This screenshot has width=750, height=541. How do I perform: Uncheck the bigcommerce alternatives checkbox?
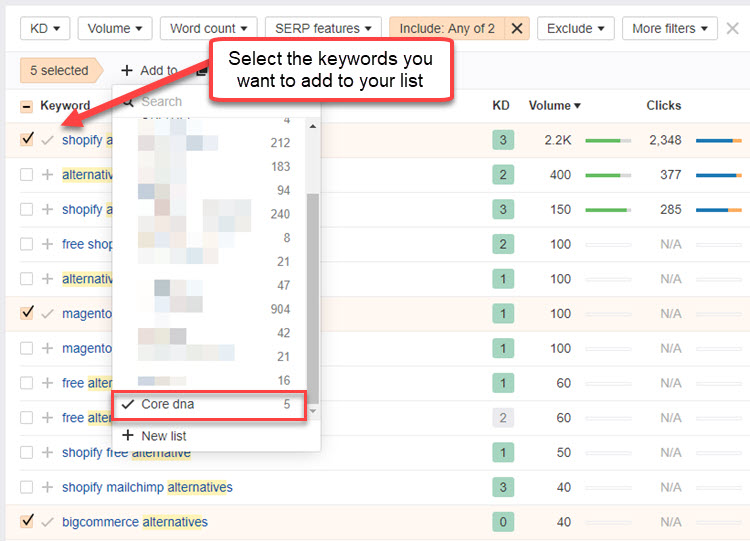coord(26,521)
